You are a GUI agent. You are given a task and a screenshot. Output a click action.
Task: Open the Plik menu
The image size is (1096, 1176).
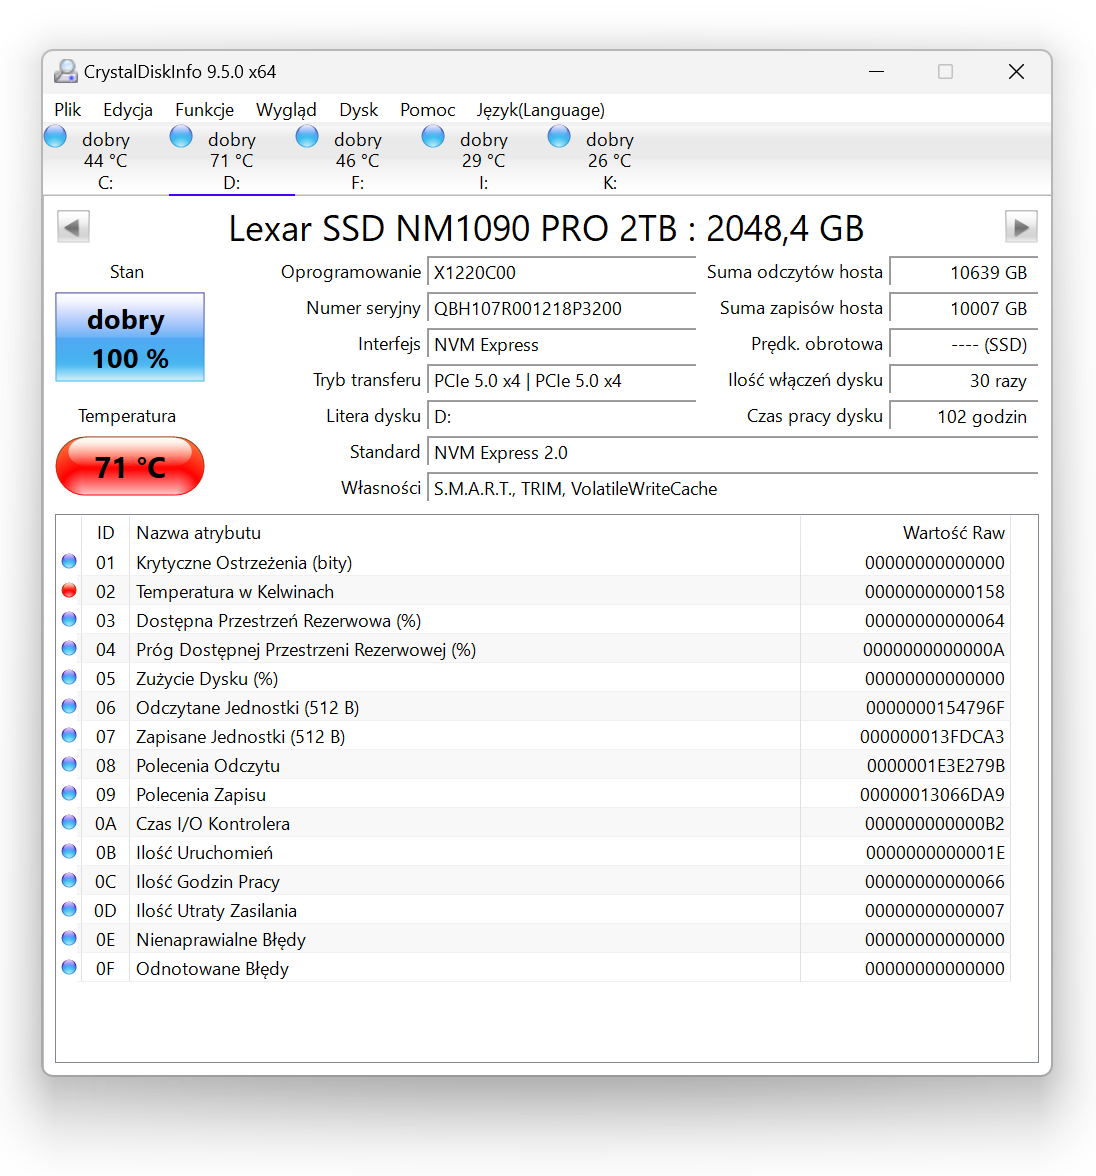pyautogui.click(x=67, y=110)
